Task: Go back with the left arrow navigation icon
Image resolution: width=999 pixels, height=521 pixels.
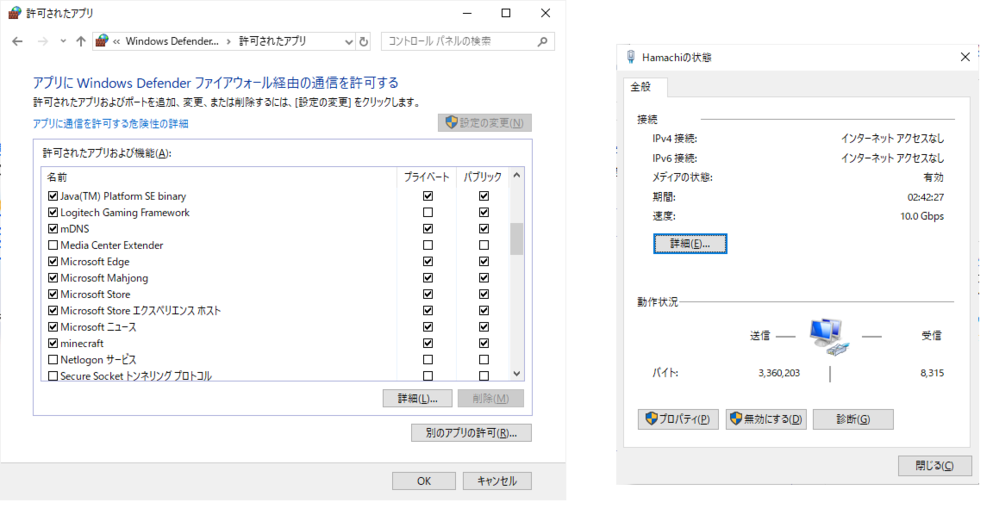Action: coord(17,41)
